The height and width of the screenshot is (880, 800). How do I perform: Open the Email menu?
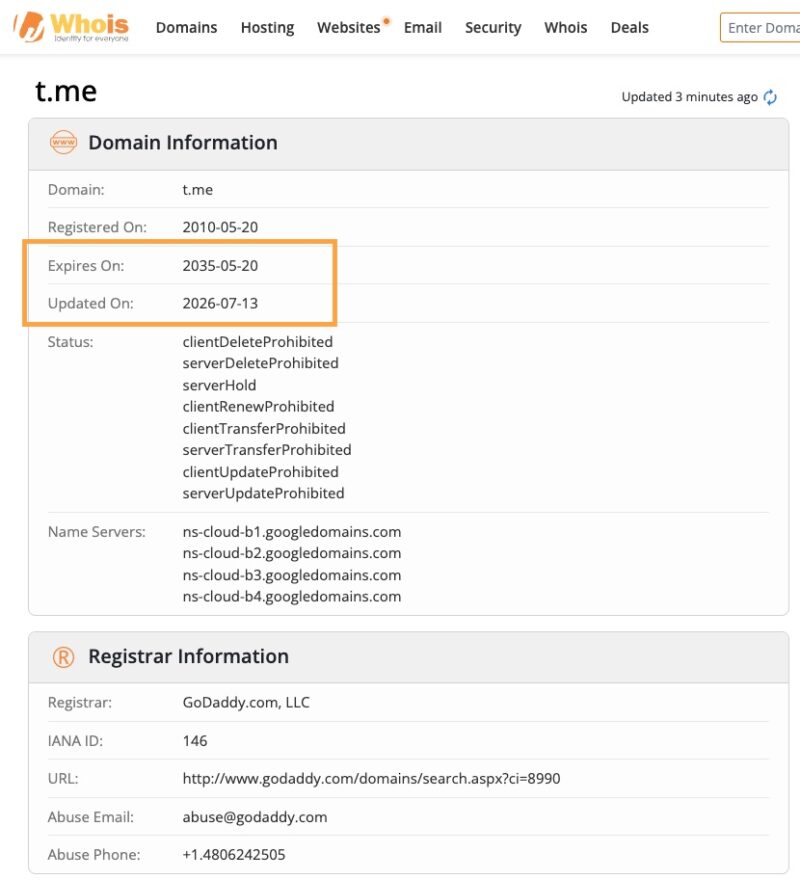click(423, 28)
